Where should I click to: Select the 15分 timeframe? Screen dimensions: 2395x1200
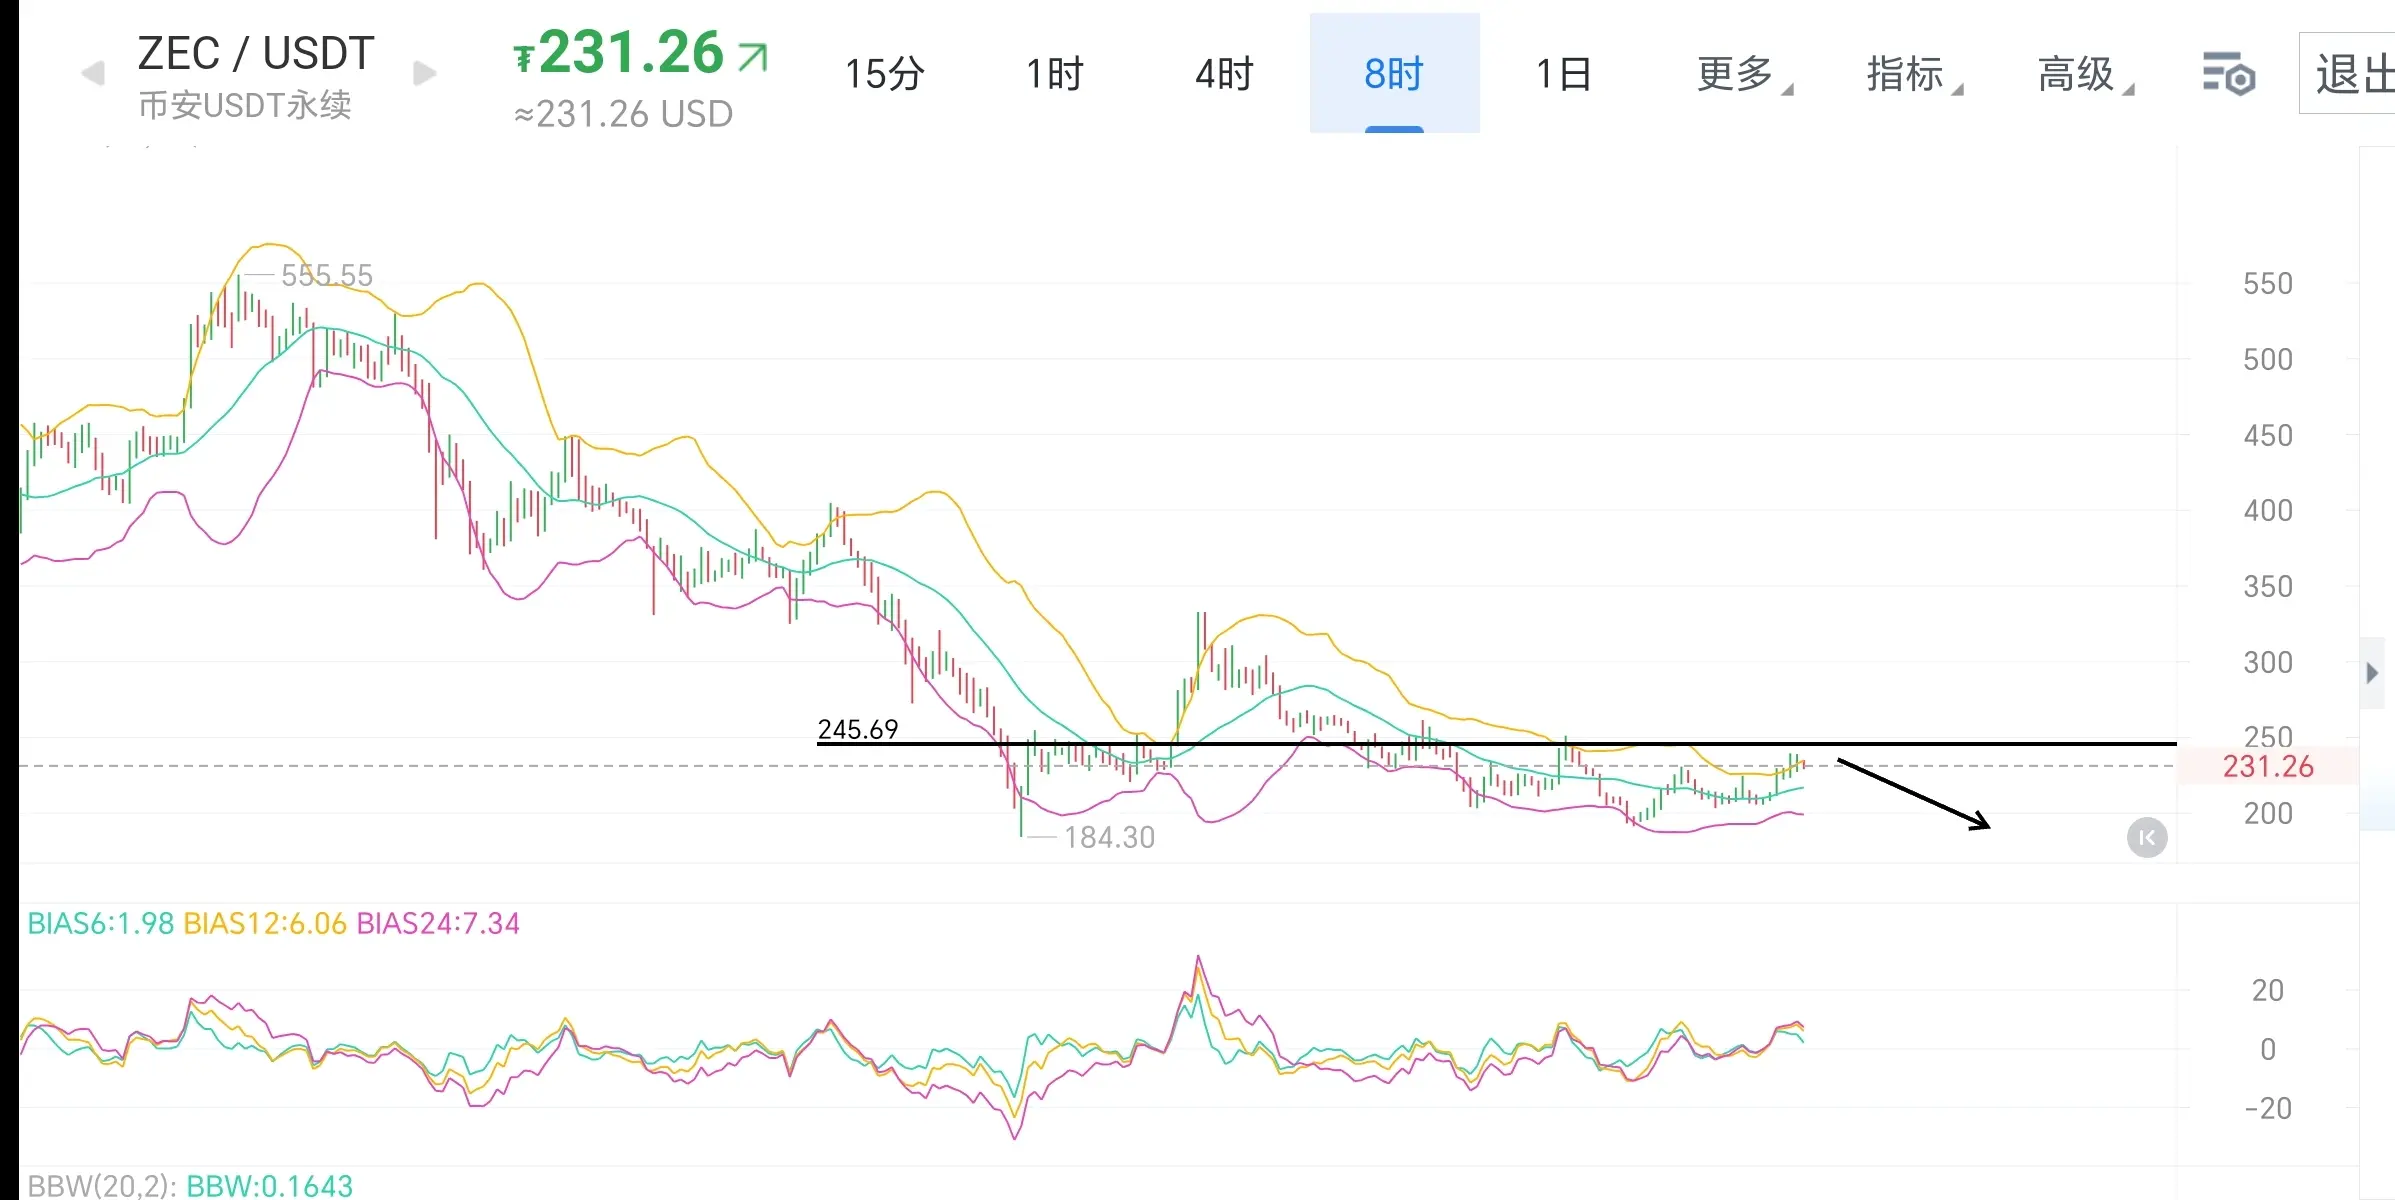[884, 74]
